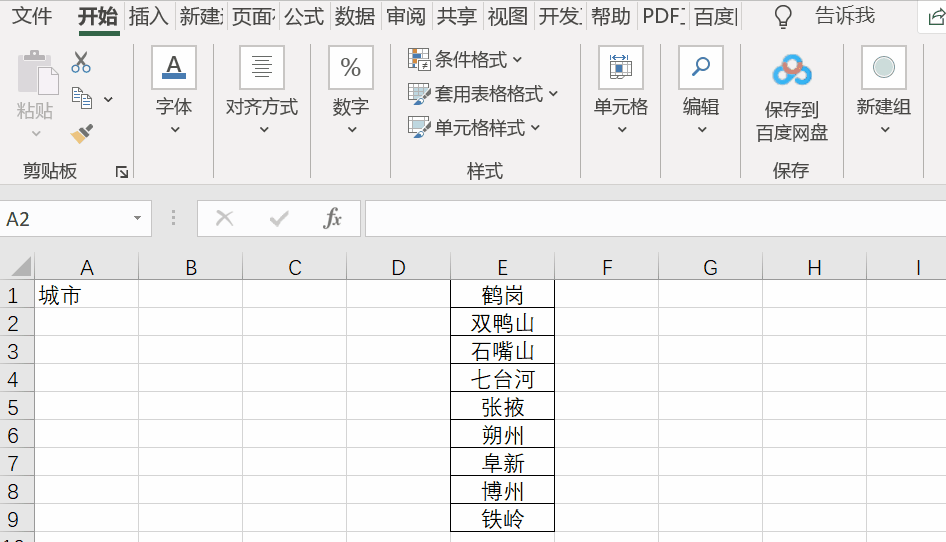Open the 编辑 editing magnifier icon
Screen dimensions: 946x542
tap(700, 68)
